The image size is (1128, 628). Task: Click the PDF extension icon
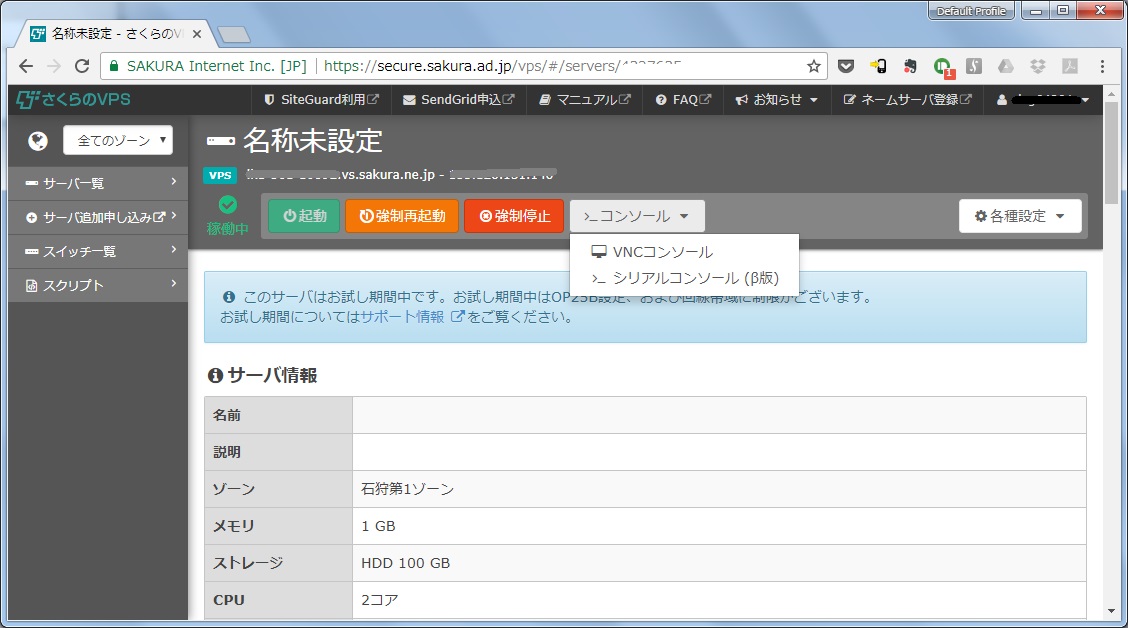coord(1070,66)
